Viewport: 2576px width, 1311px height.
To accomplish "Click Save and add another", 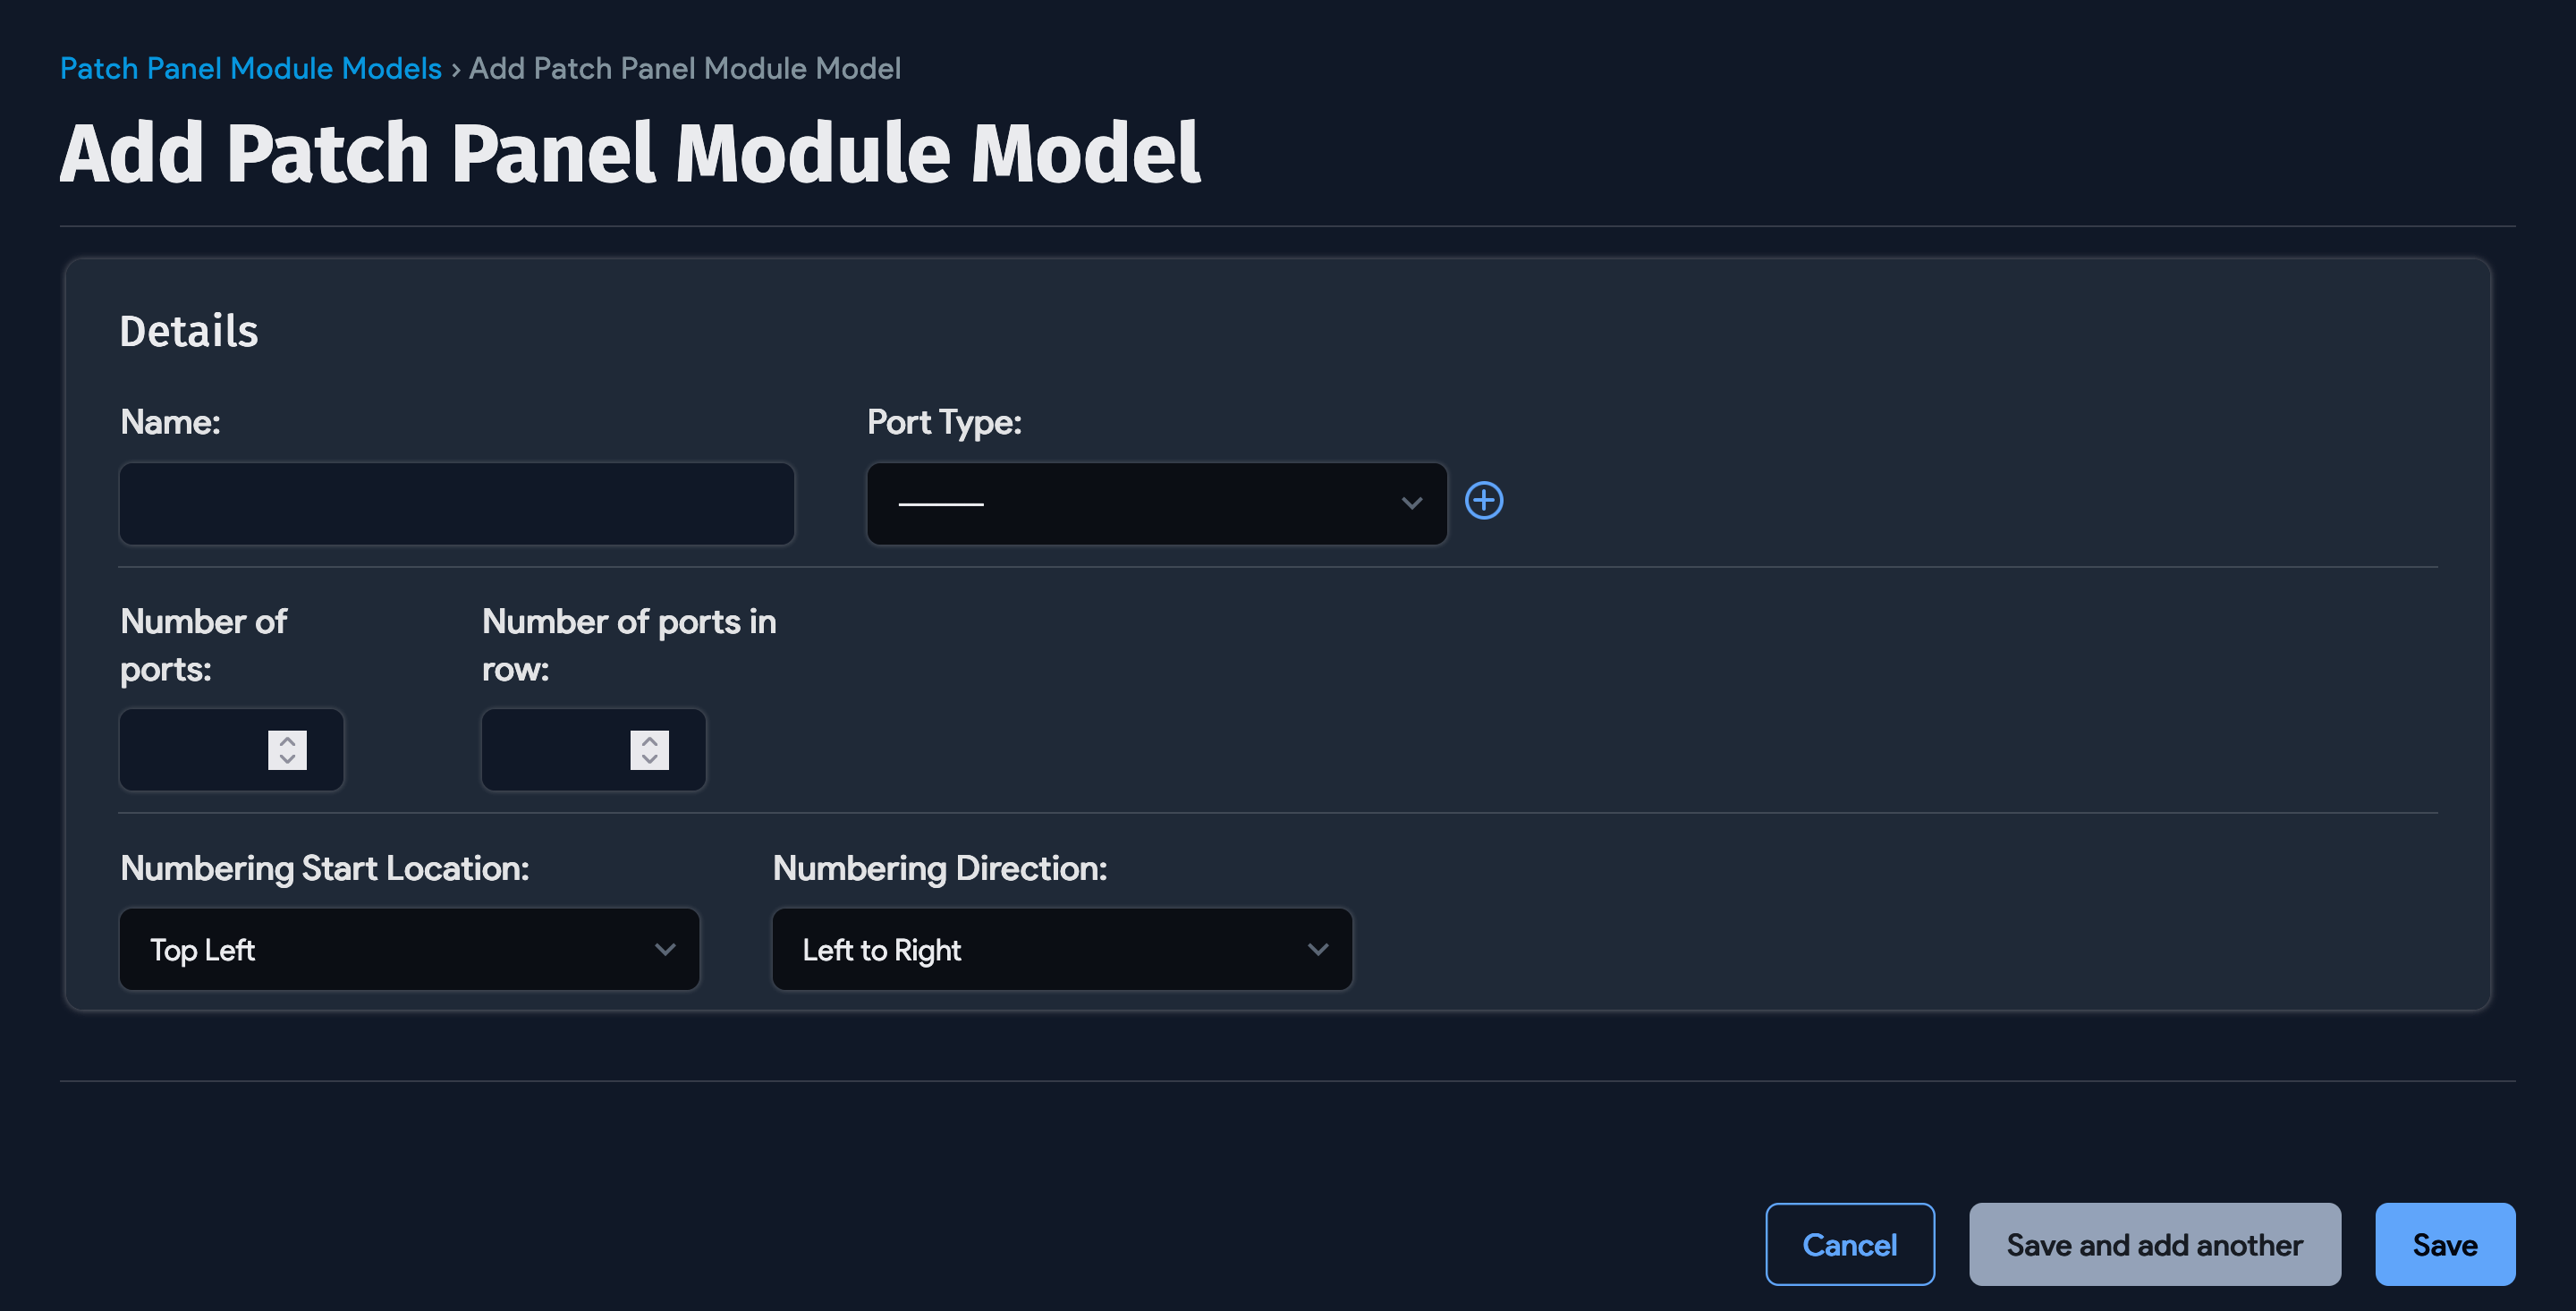I will (x=2154, y=1244).
